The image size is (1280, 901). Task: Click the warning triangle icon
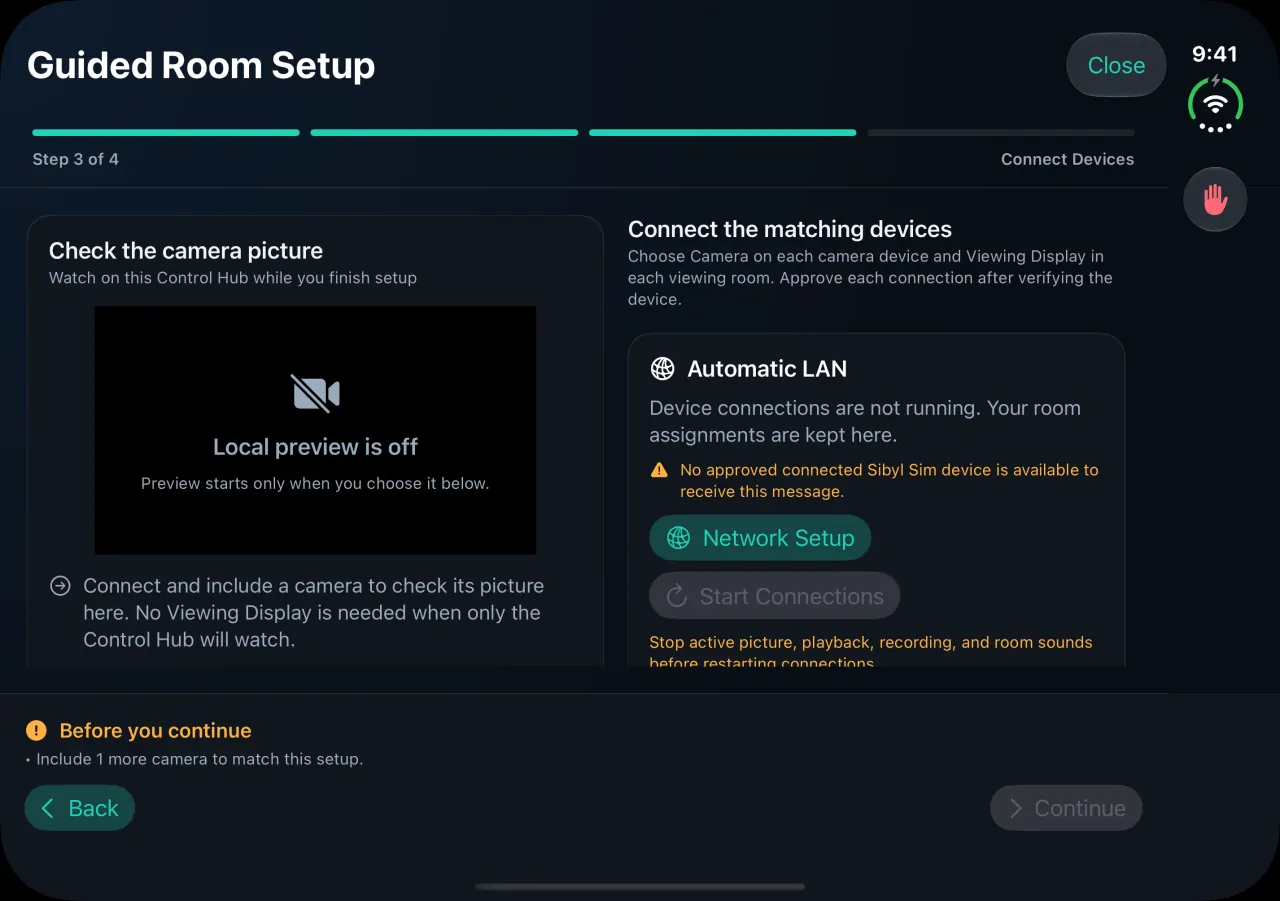(659, 470)
